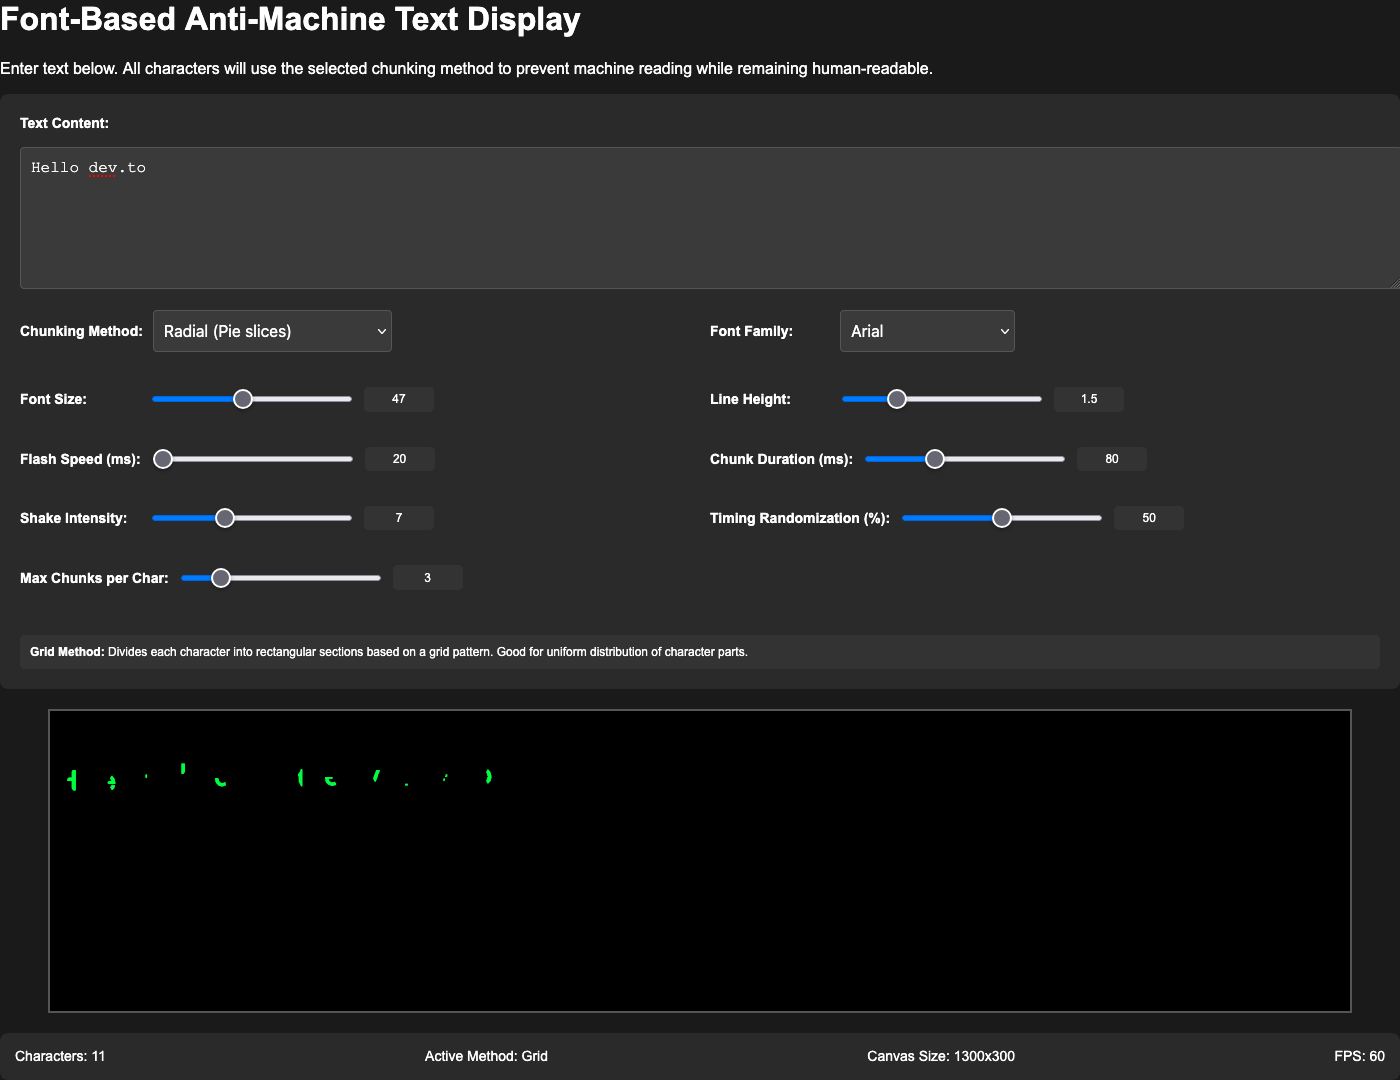Click the Chunking Method label
Image resolution: width=1400 pixels, height=1080 pixels.
coord(81,331)
